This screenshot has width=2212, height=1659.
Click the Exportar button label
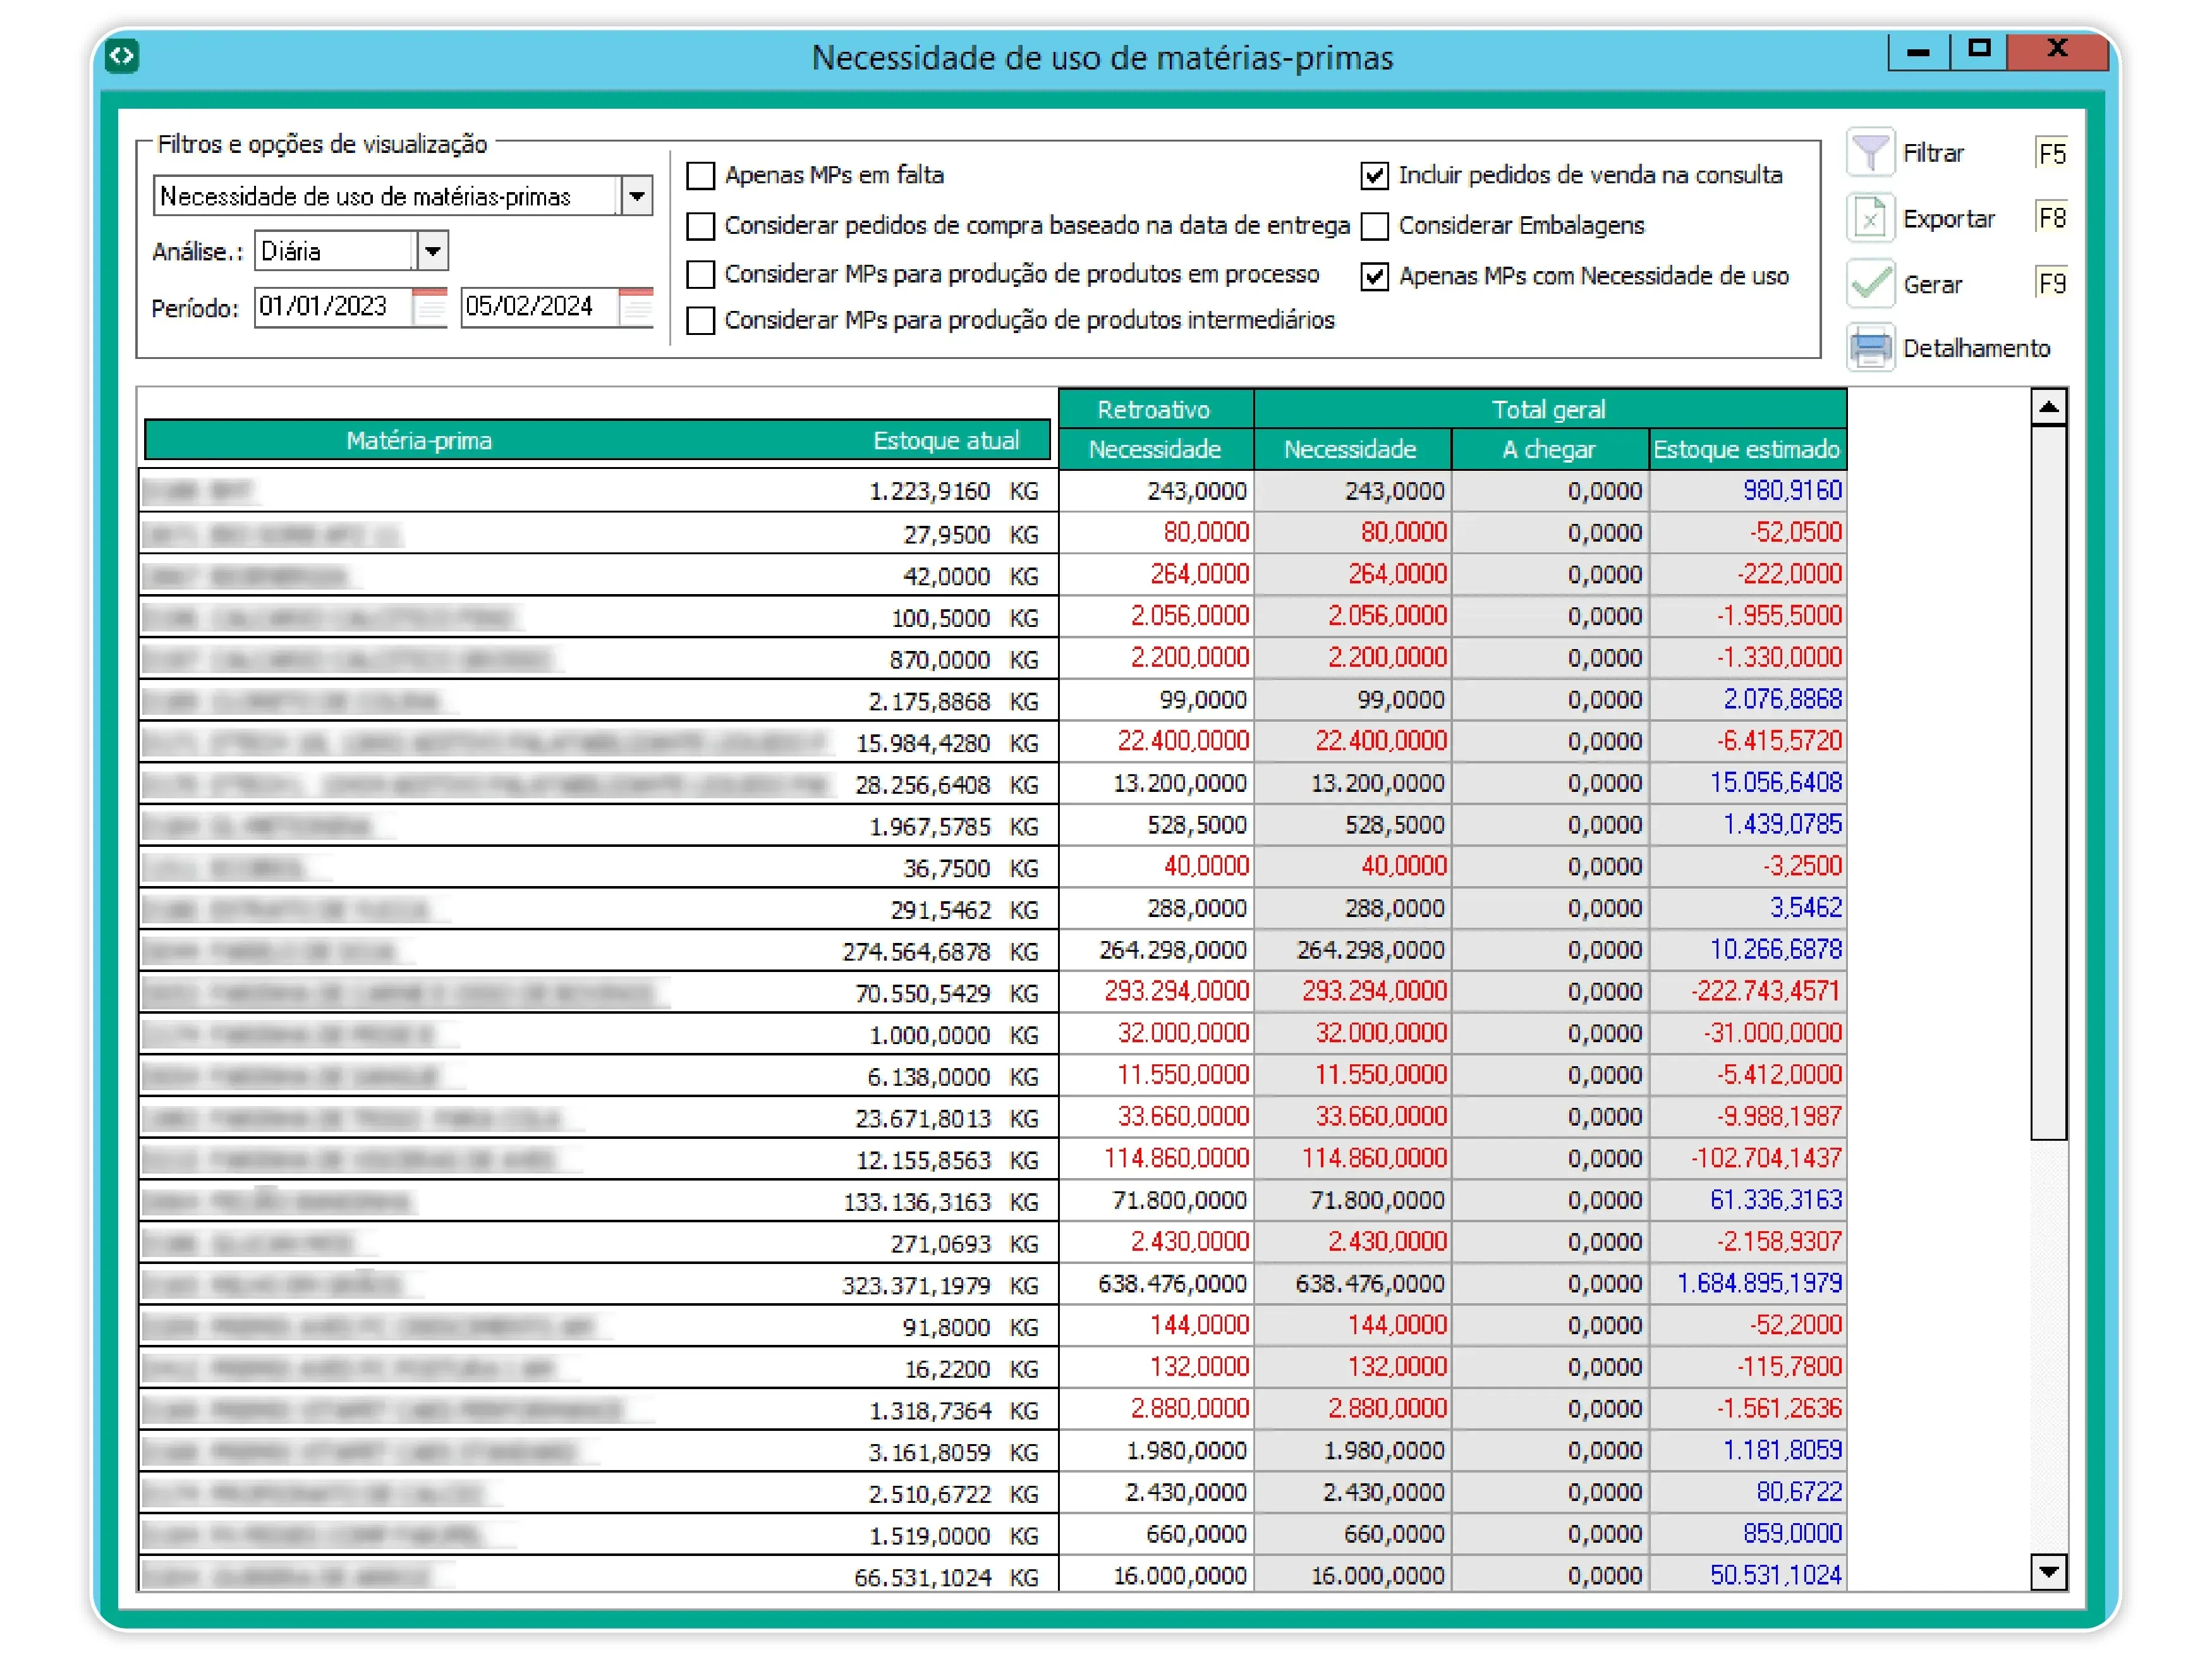(x=1948, y=219)
